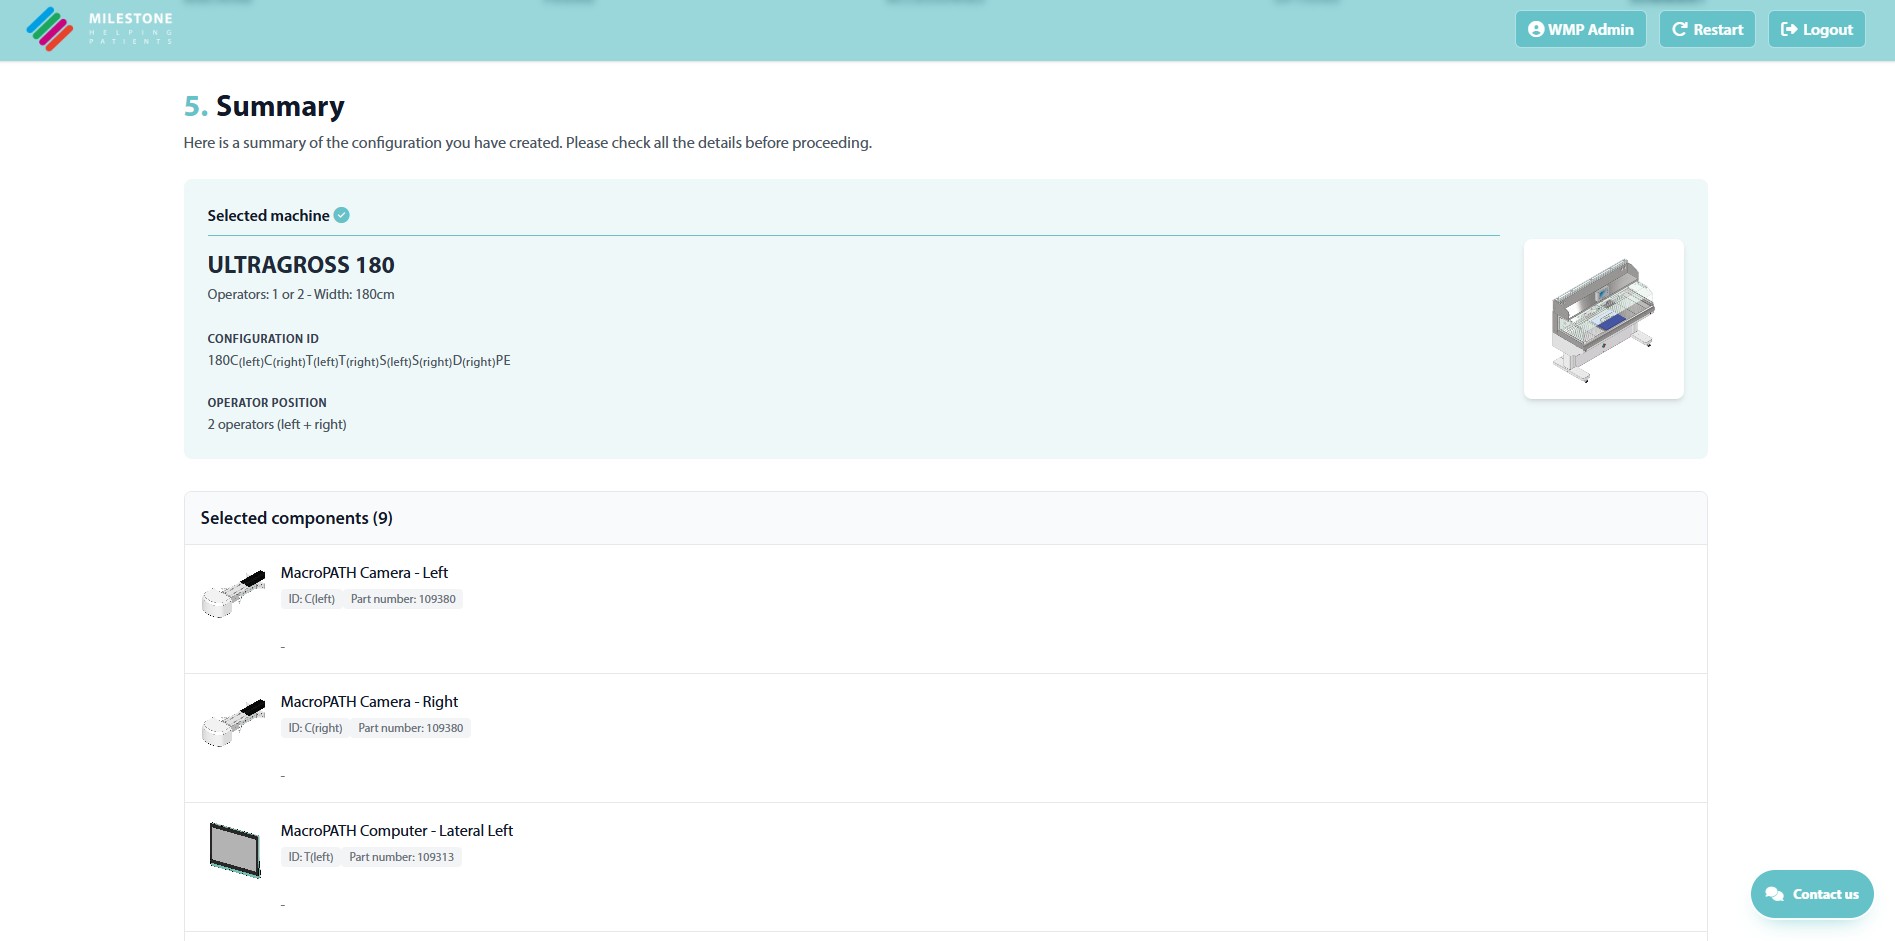The image size is (1895, 941).
Task: Click the MacroPATH Camera - Left image
Action: point(234,594)
